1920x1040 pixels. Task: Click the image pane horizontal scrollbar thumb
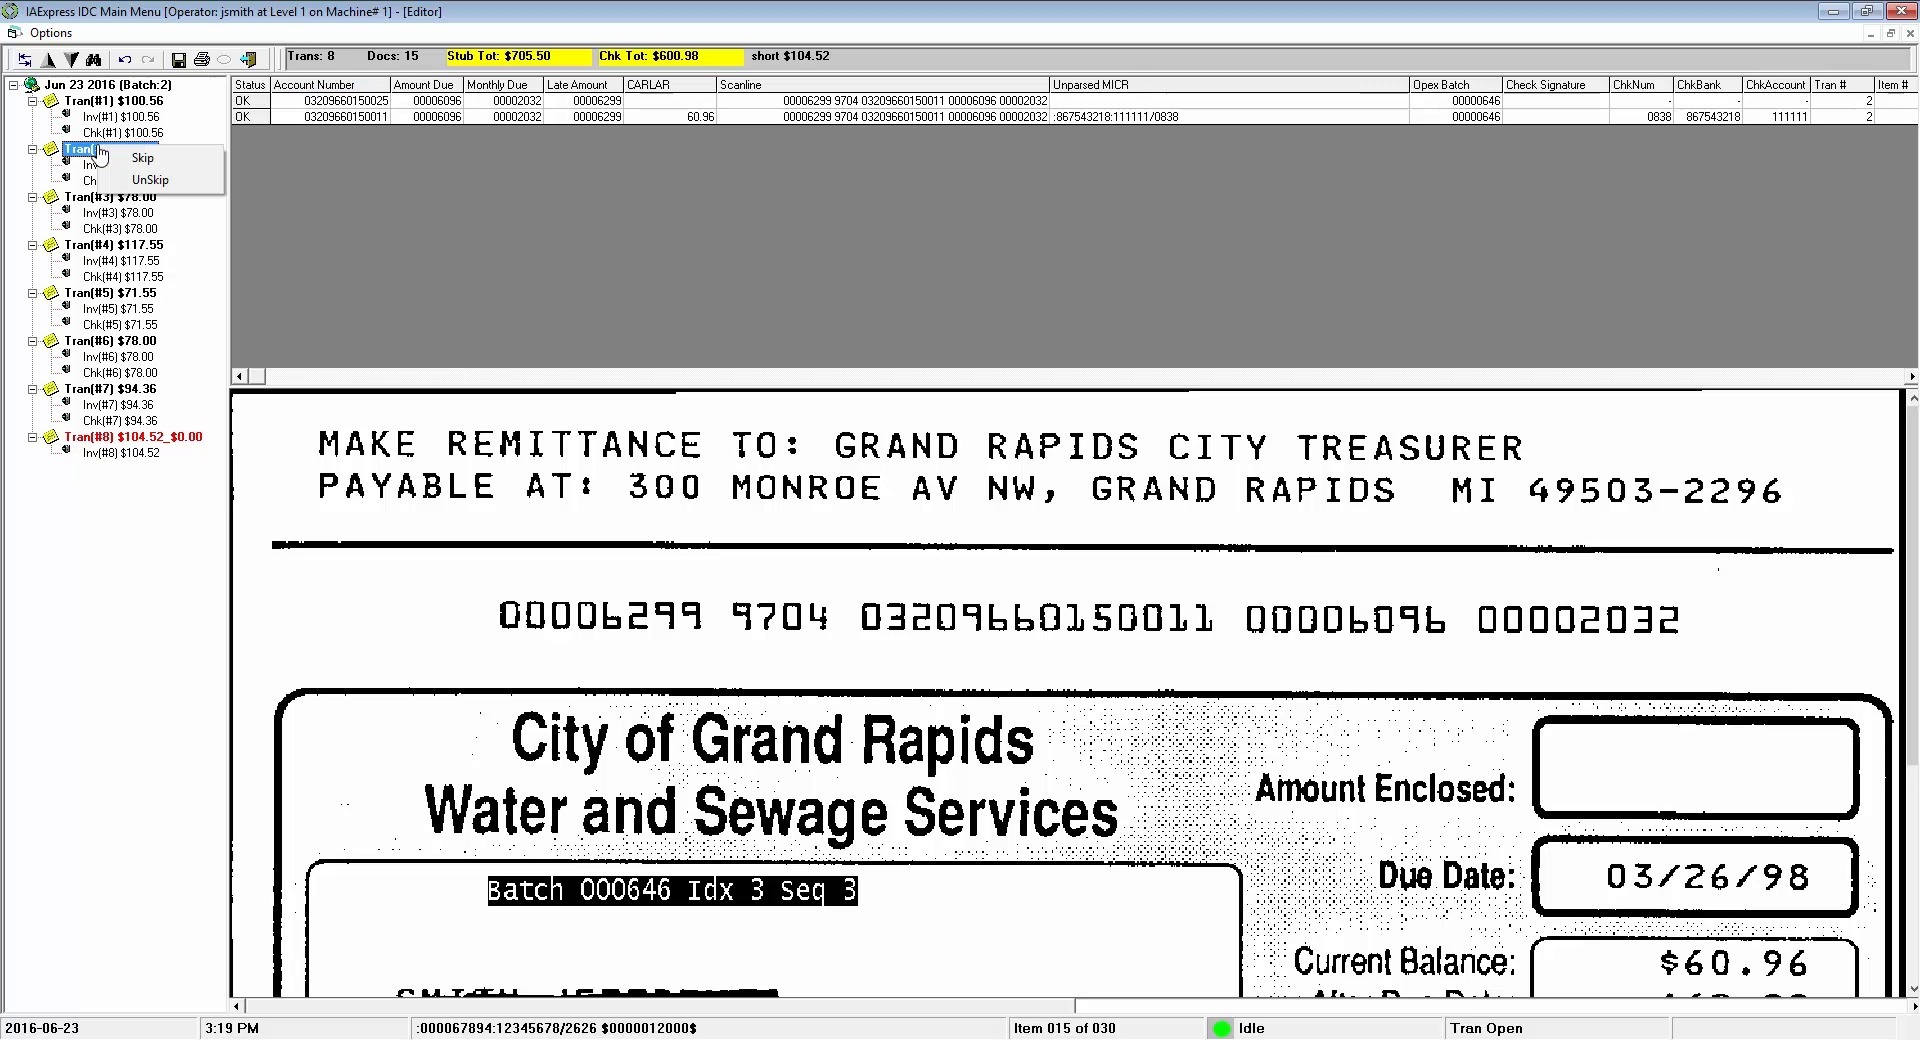(x=660, y=1006)
